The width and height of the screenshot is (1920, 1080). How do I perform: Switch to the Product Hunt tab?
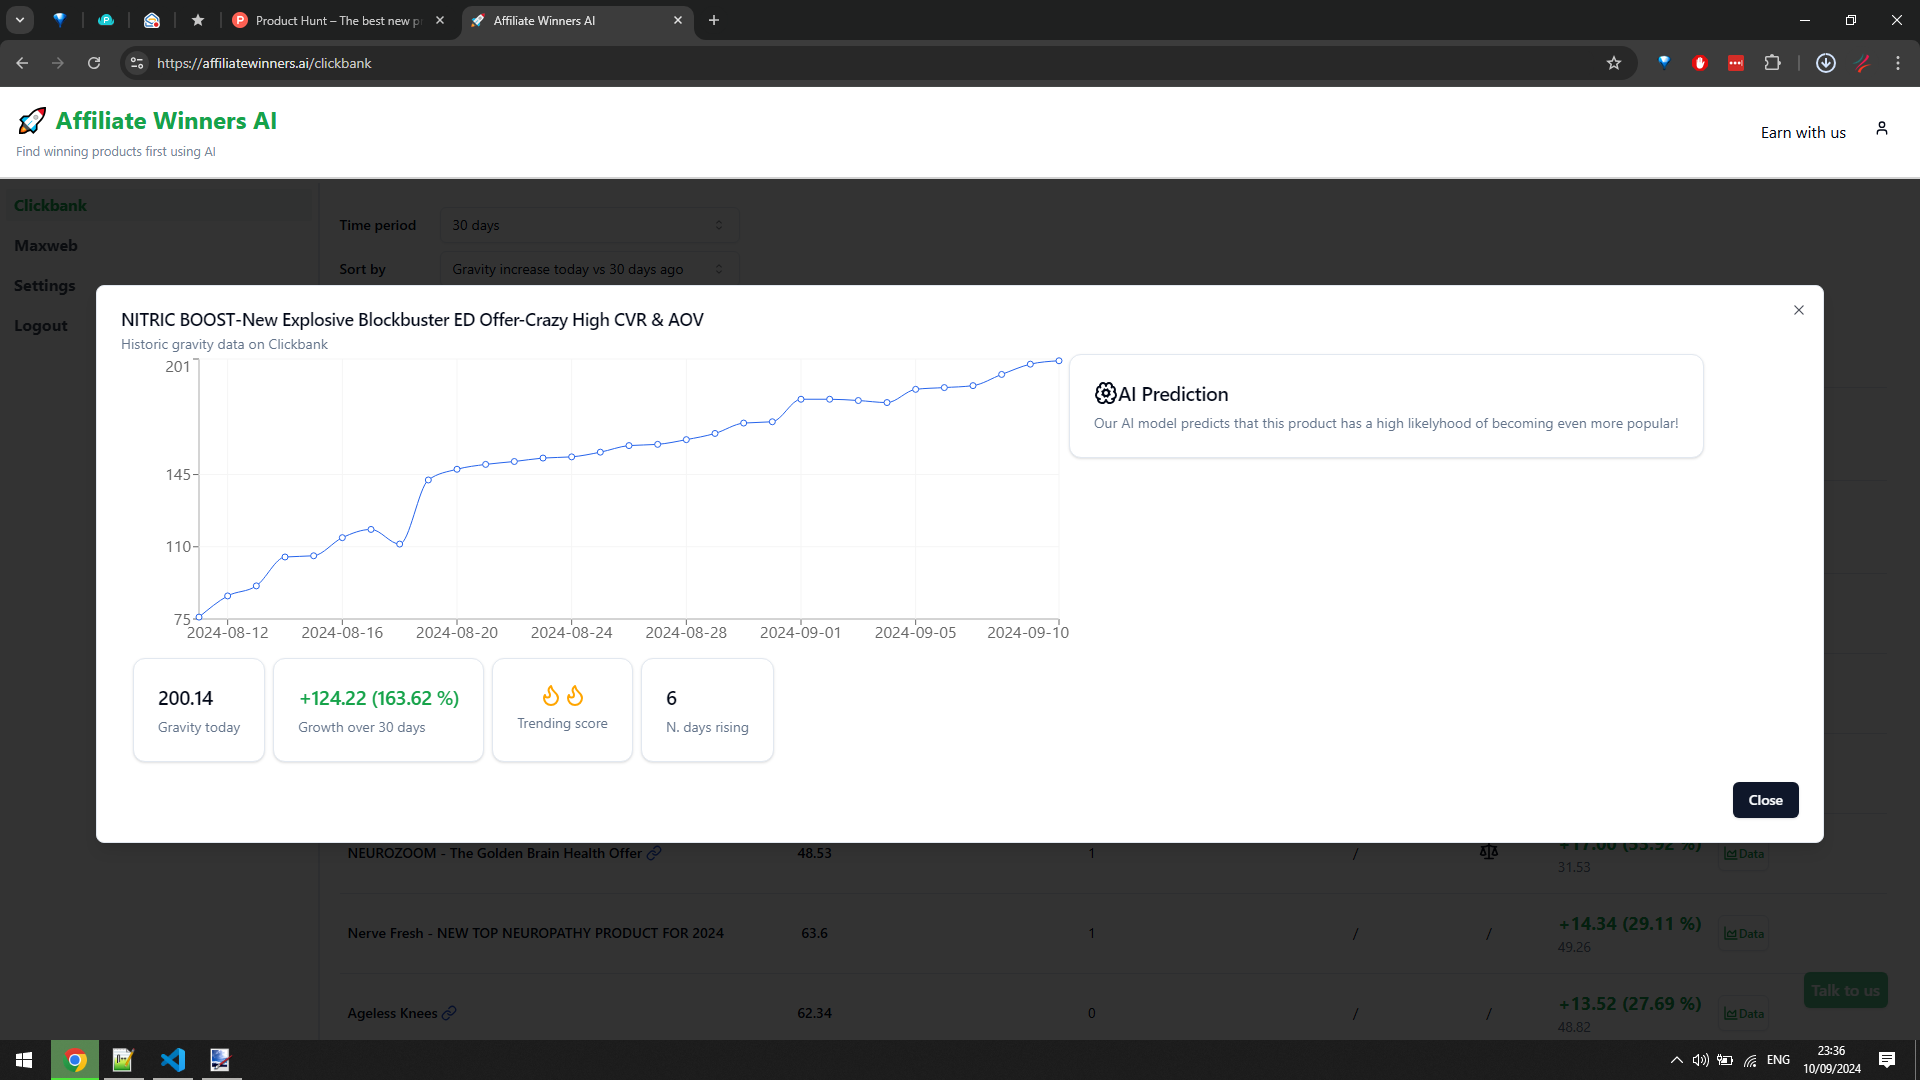tap(336, 20)
